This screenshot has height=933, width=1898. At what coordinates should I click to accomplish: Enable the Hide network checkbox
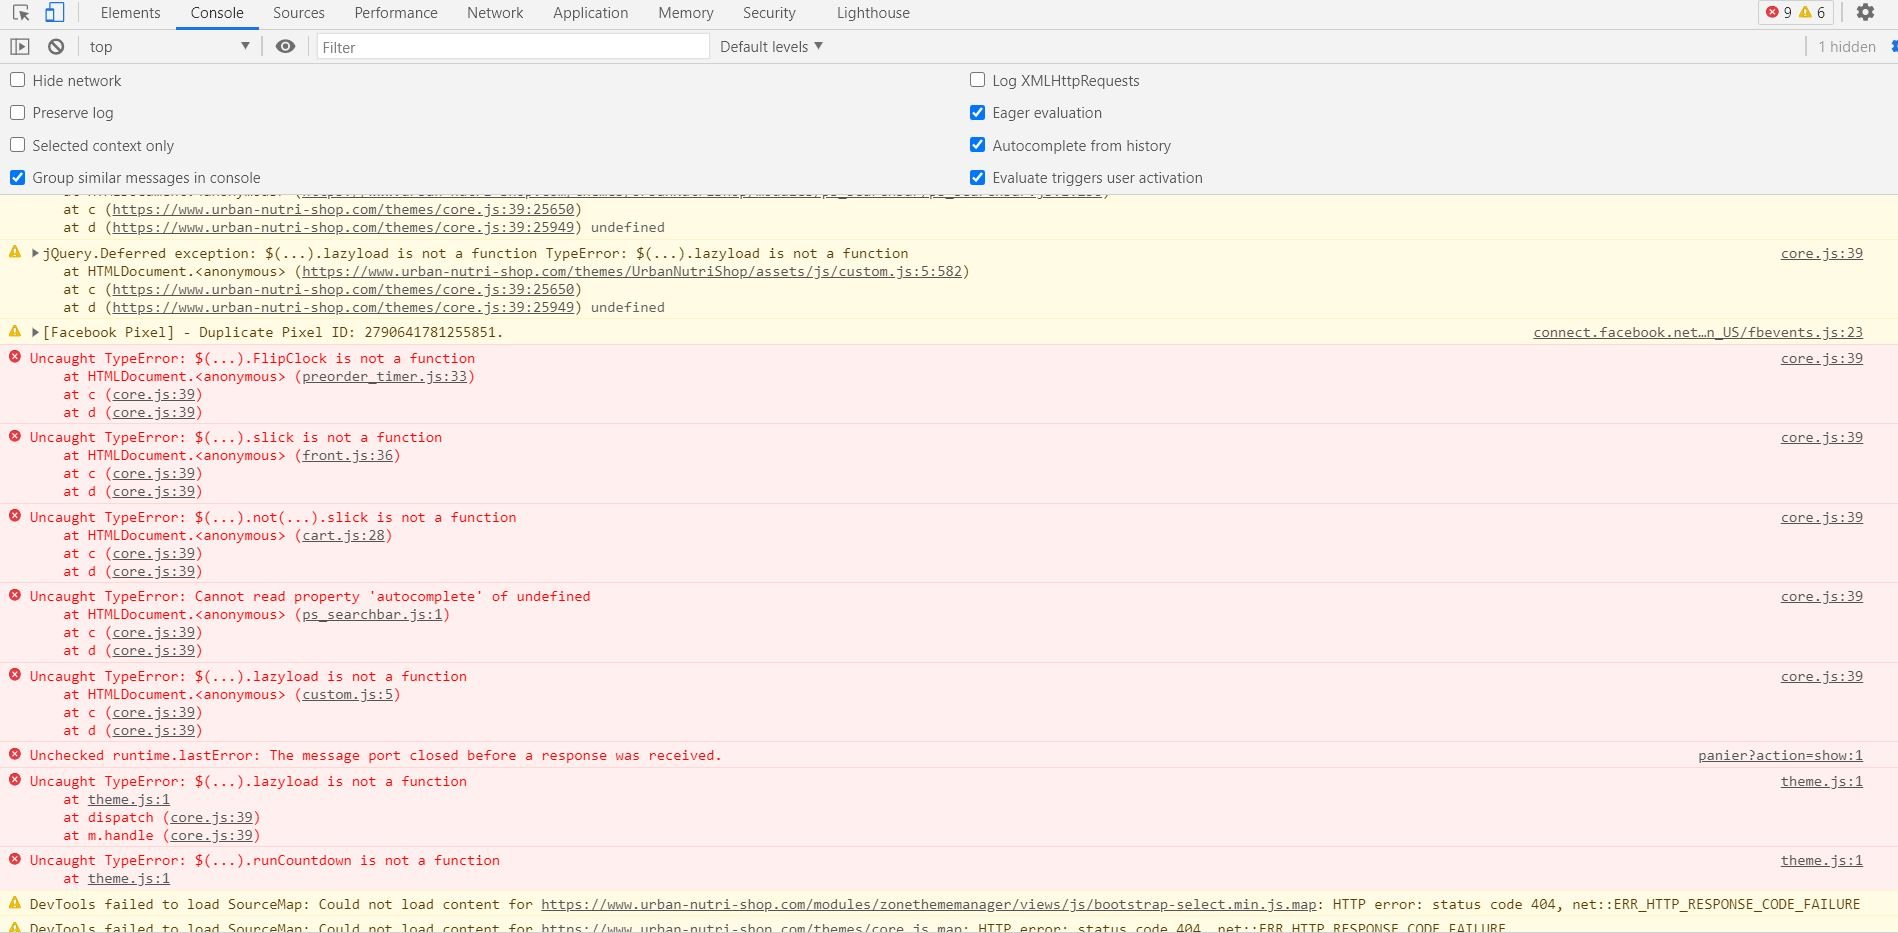pos(18,80)
